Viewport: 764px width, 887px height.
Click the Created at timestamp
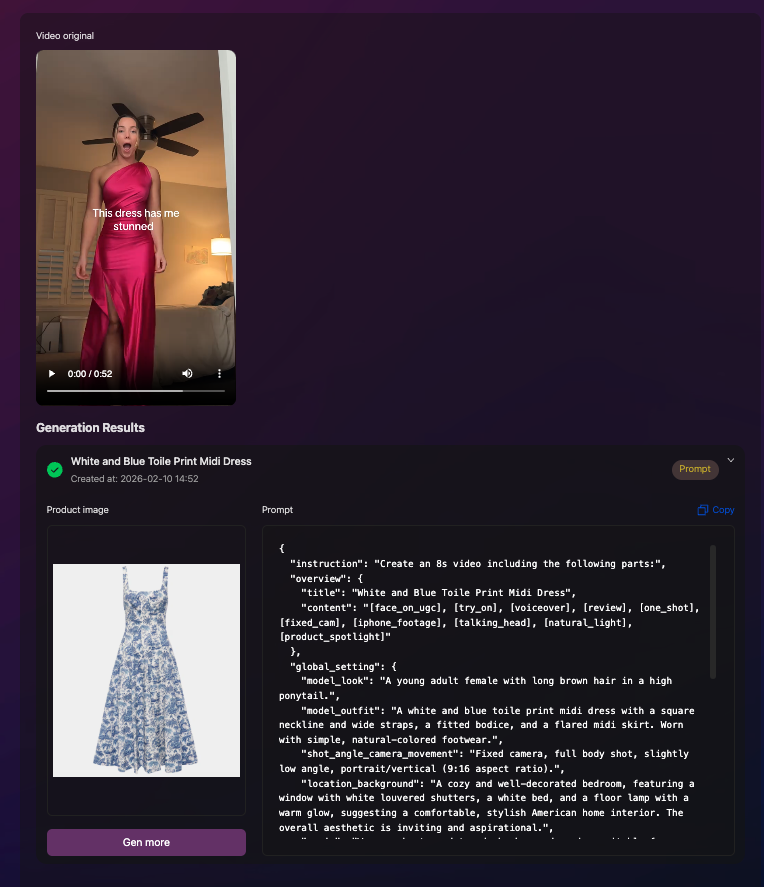135,479
